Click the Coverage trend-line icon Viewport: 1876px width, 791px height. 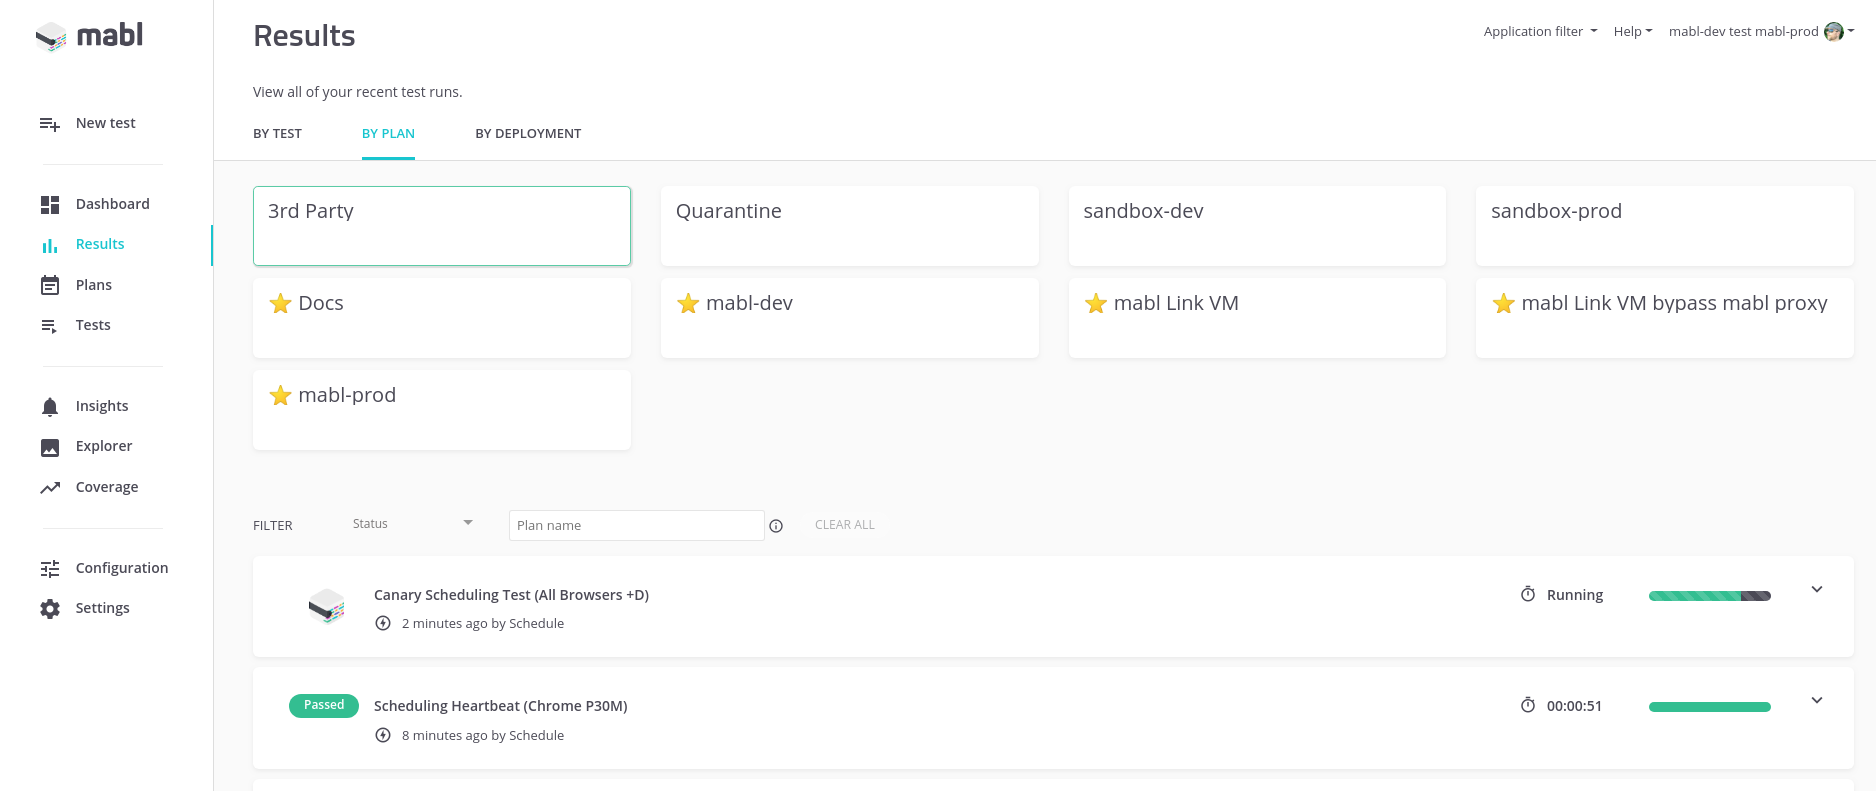50,488
